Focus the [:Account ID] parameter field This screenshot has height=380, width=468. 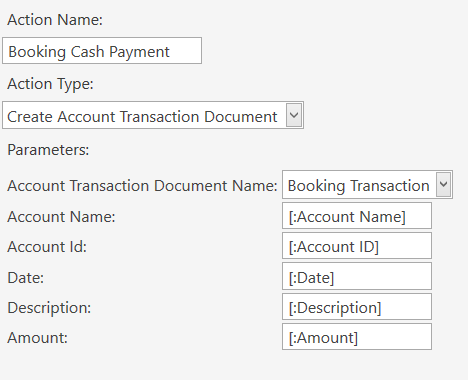[357, 246]
